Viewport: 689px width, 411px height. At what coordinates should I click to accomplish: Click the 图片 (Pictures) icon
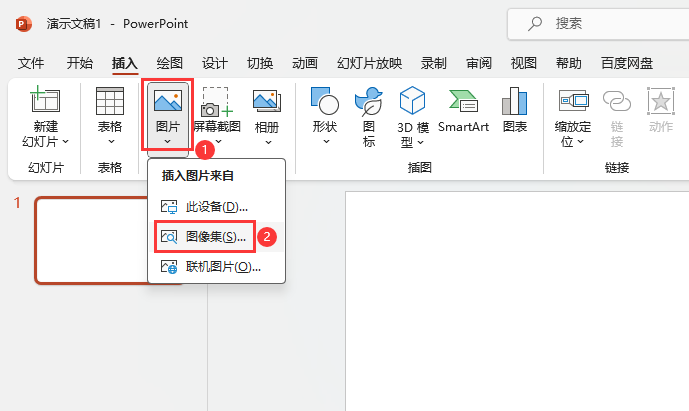tap(168, 100)
